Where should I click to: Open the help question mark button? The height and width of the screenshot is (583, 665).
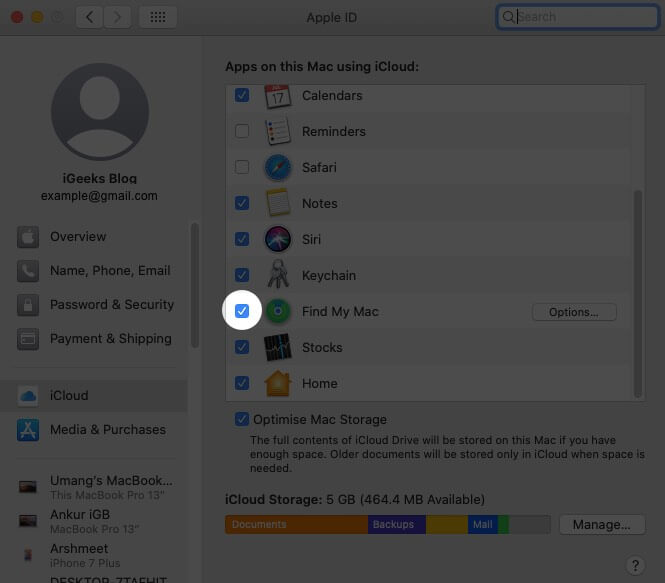pos(635,565)
